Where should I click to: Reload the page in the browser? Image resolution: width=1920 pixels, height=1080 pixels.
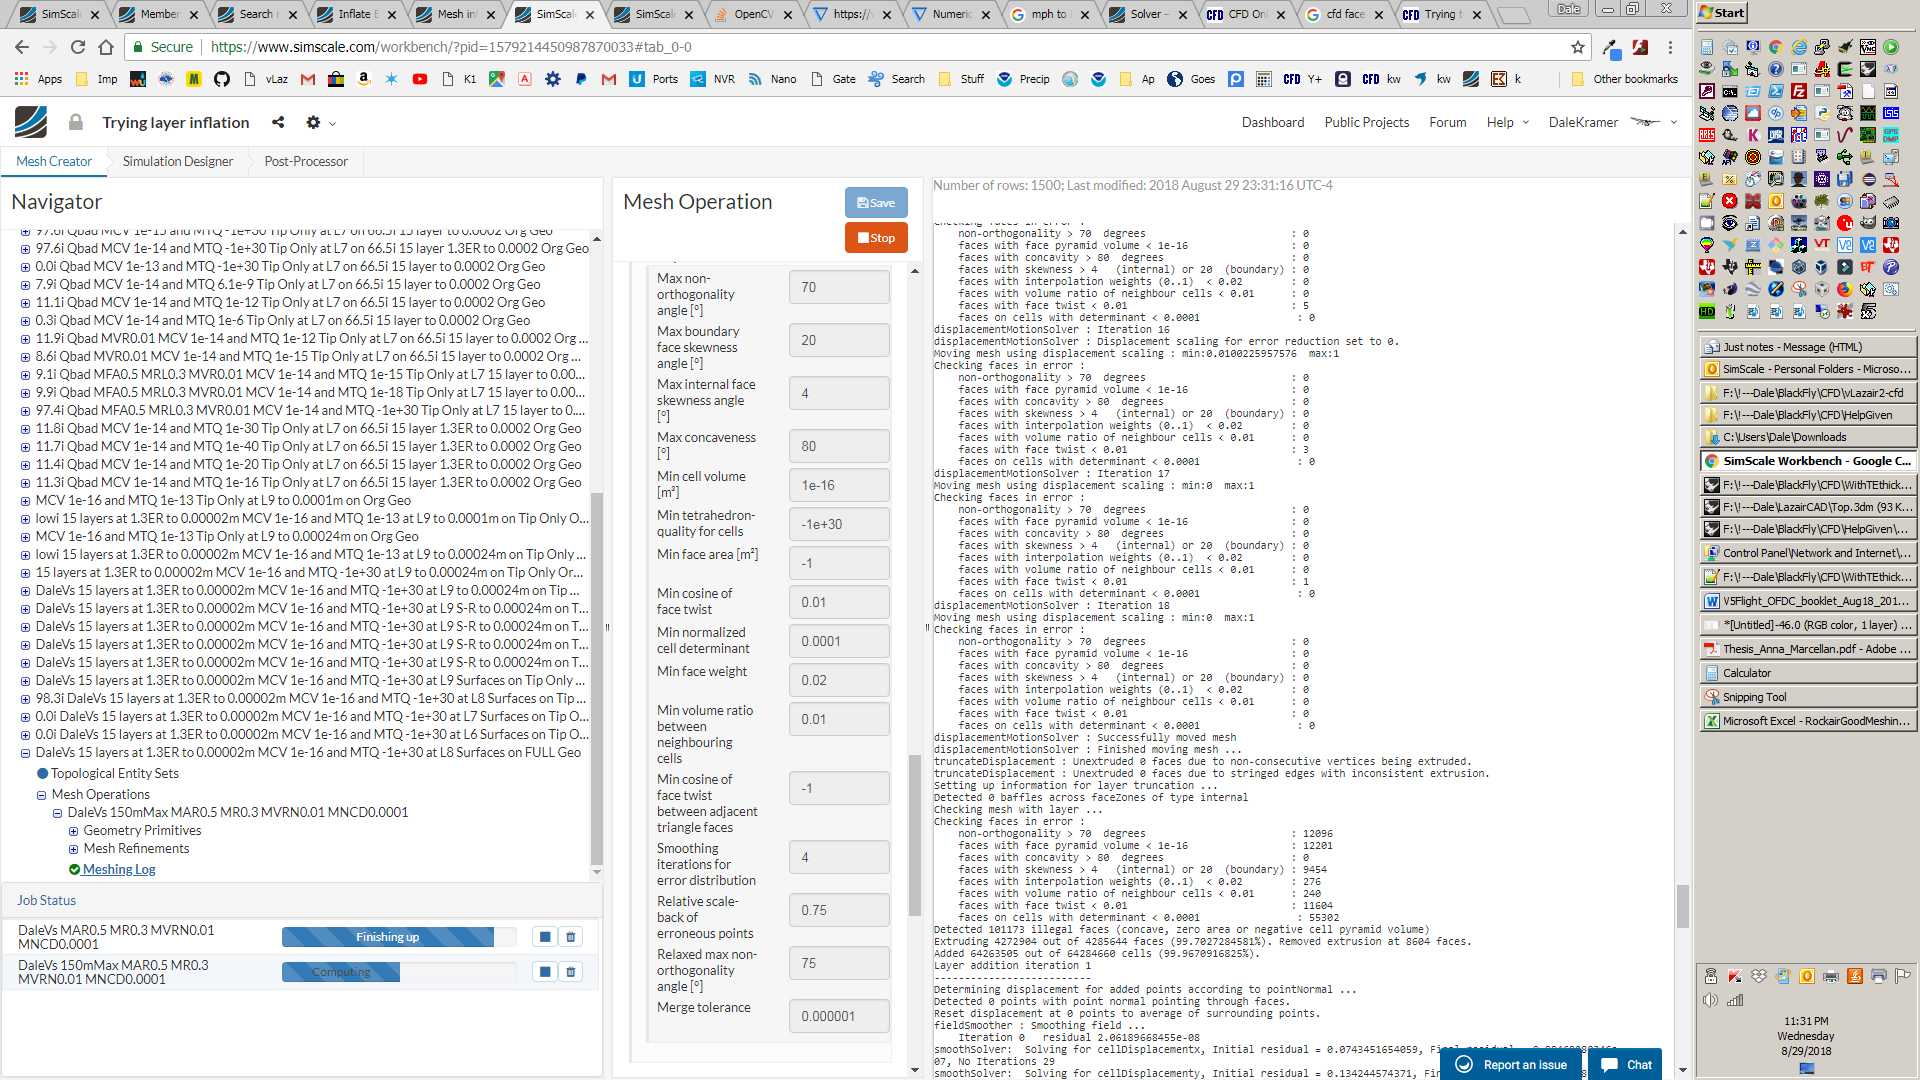pyautogui.click(x=78, y=47)
